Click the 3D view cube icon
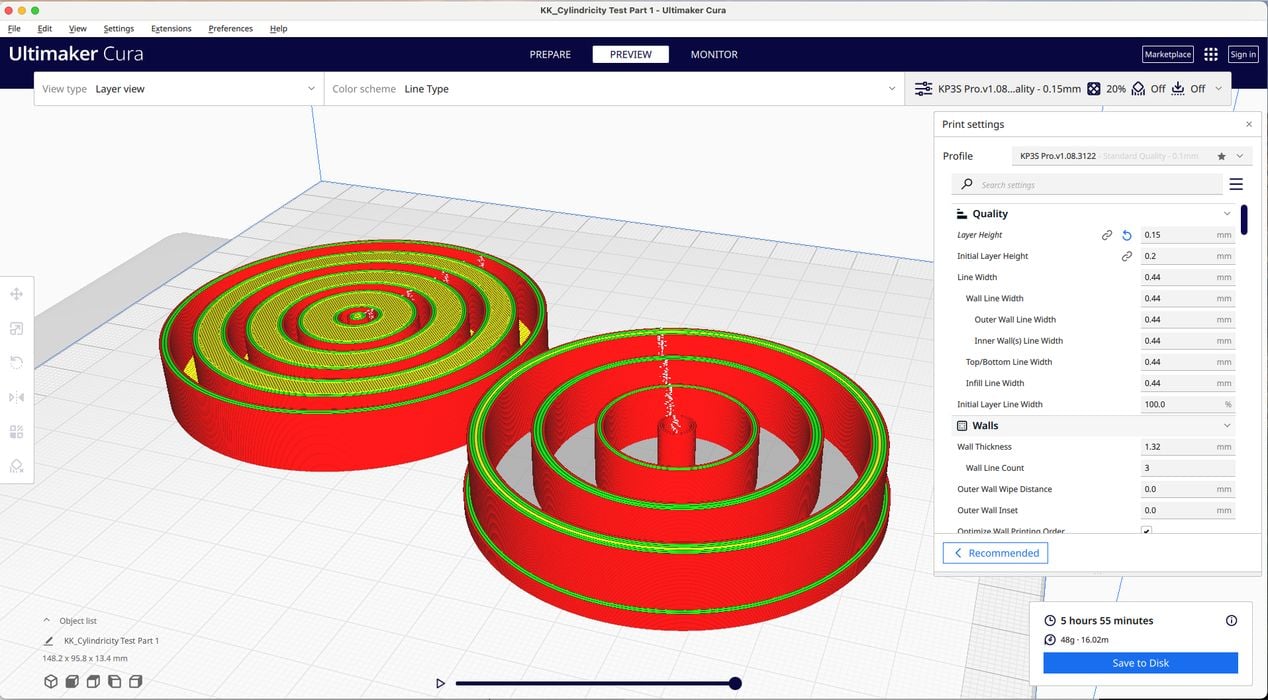 coord(51,682)
